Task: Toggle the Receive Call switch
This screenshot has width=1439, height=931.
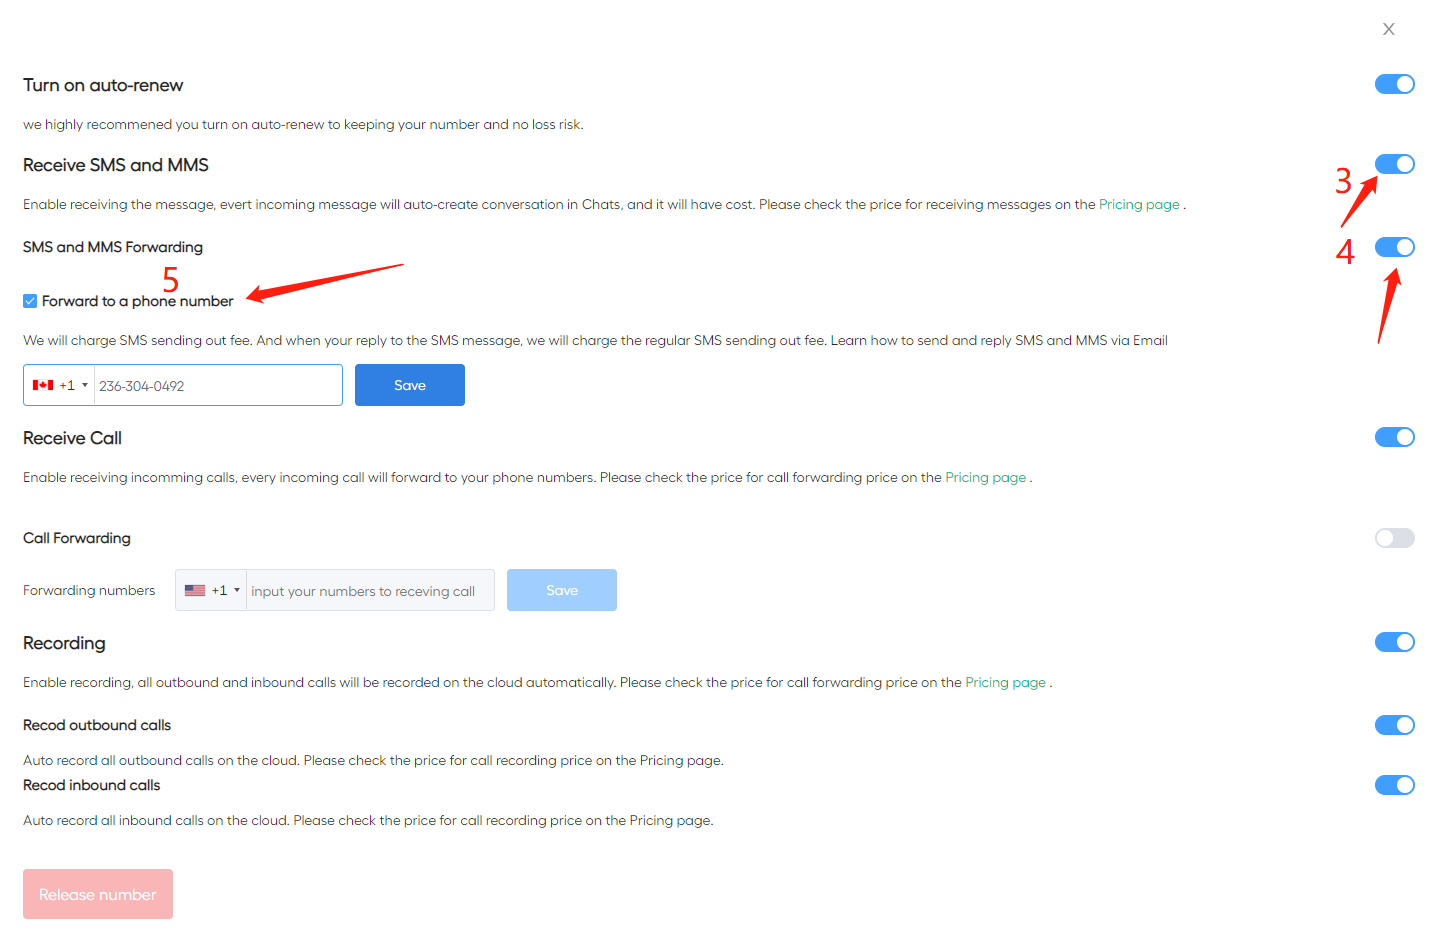Action: click(1394, 437)
